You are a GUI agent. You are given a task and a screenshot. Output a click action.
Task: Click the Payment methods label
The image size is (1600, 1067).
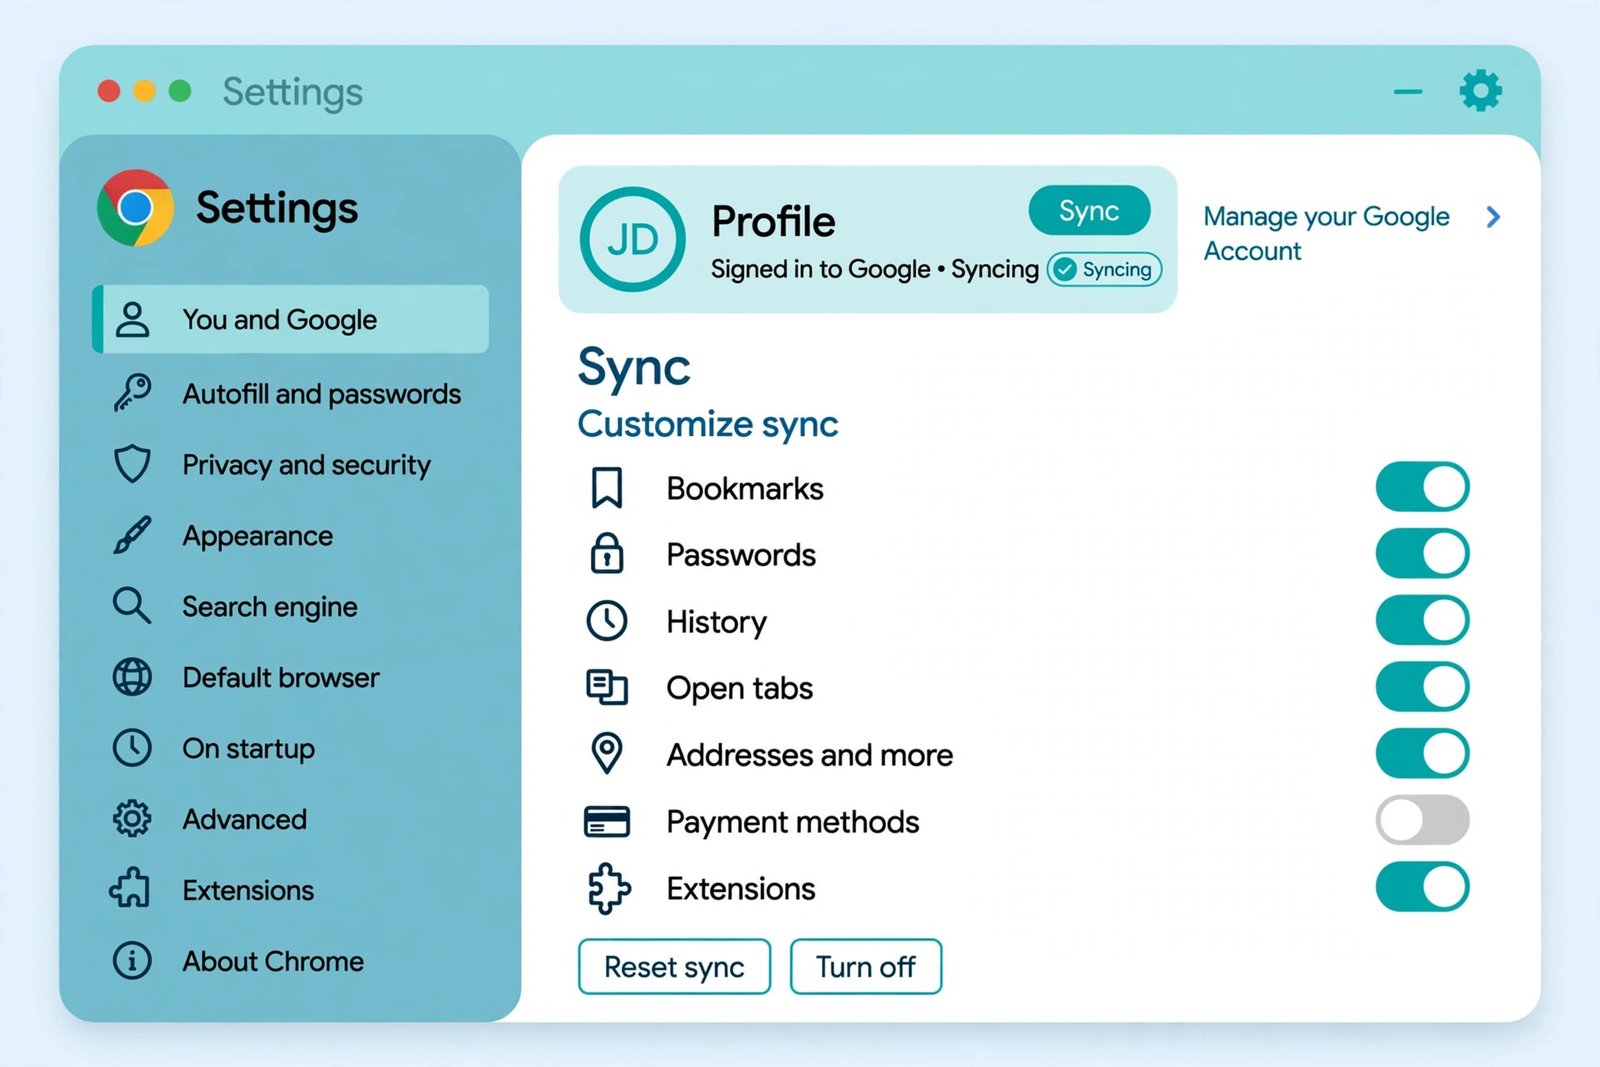793,821
